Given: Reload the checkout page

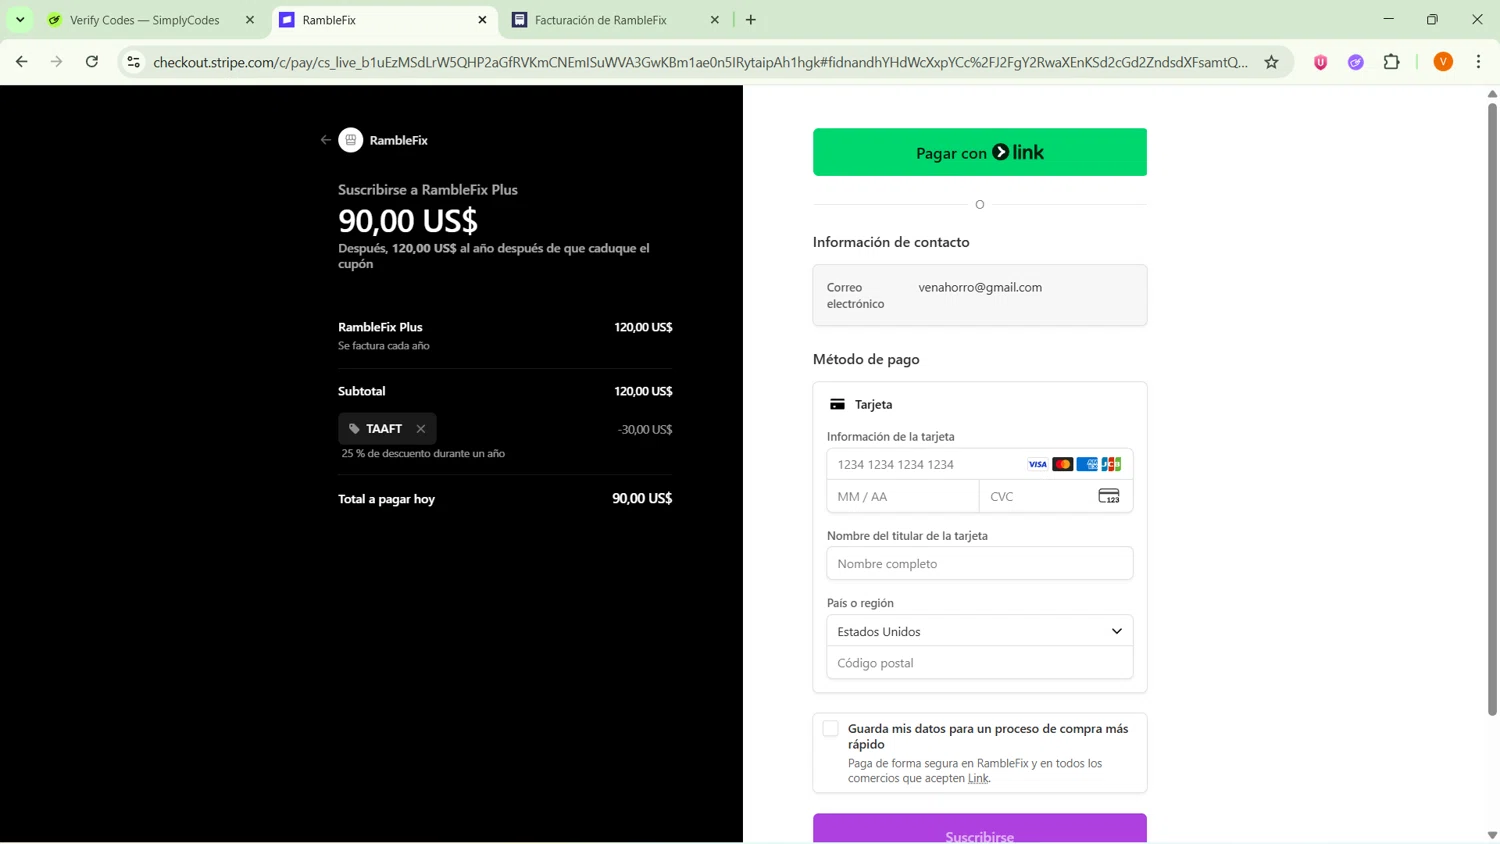Looking at the screenshot, I should [92, 62].
